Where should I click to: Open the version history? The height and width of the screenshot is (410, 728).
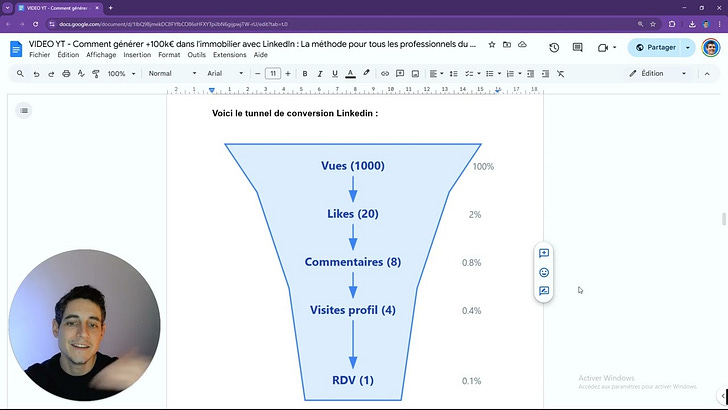(x=554, y=47)
